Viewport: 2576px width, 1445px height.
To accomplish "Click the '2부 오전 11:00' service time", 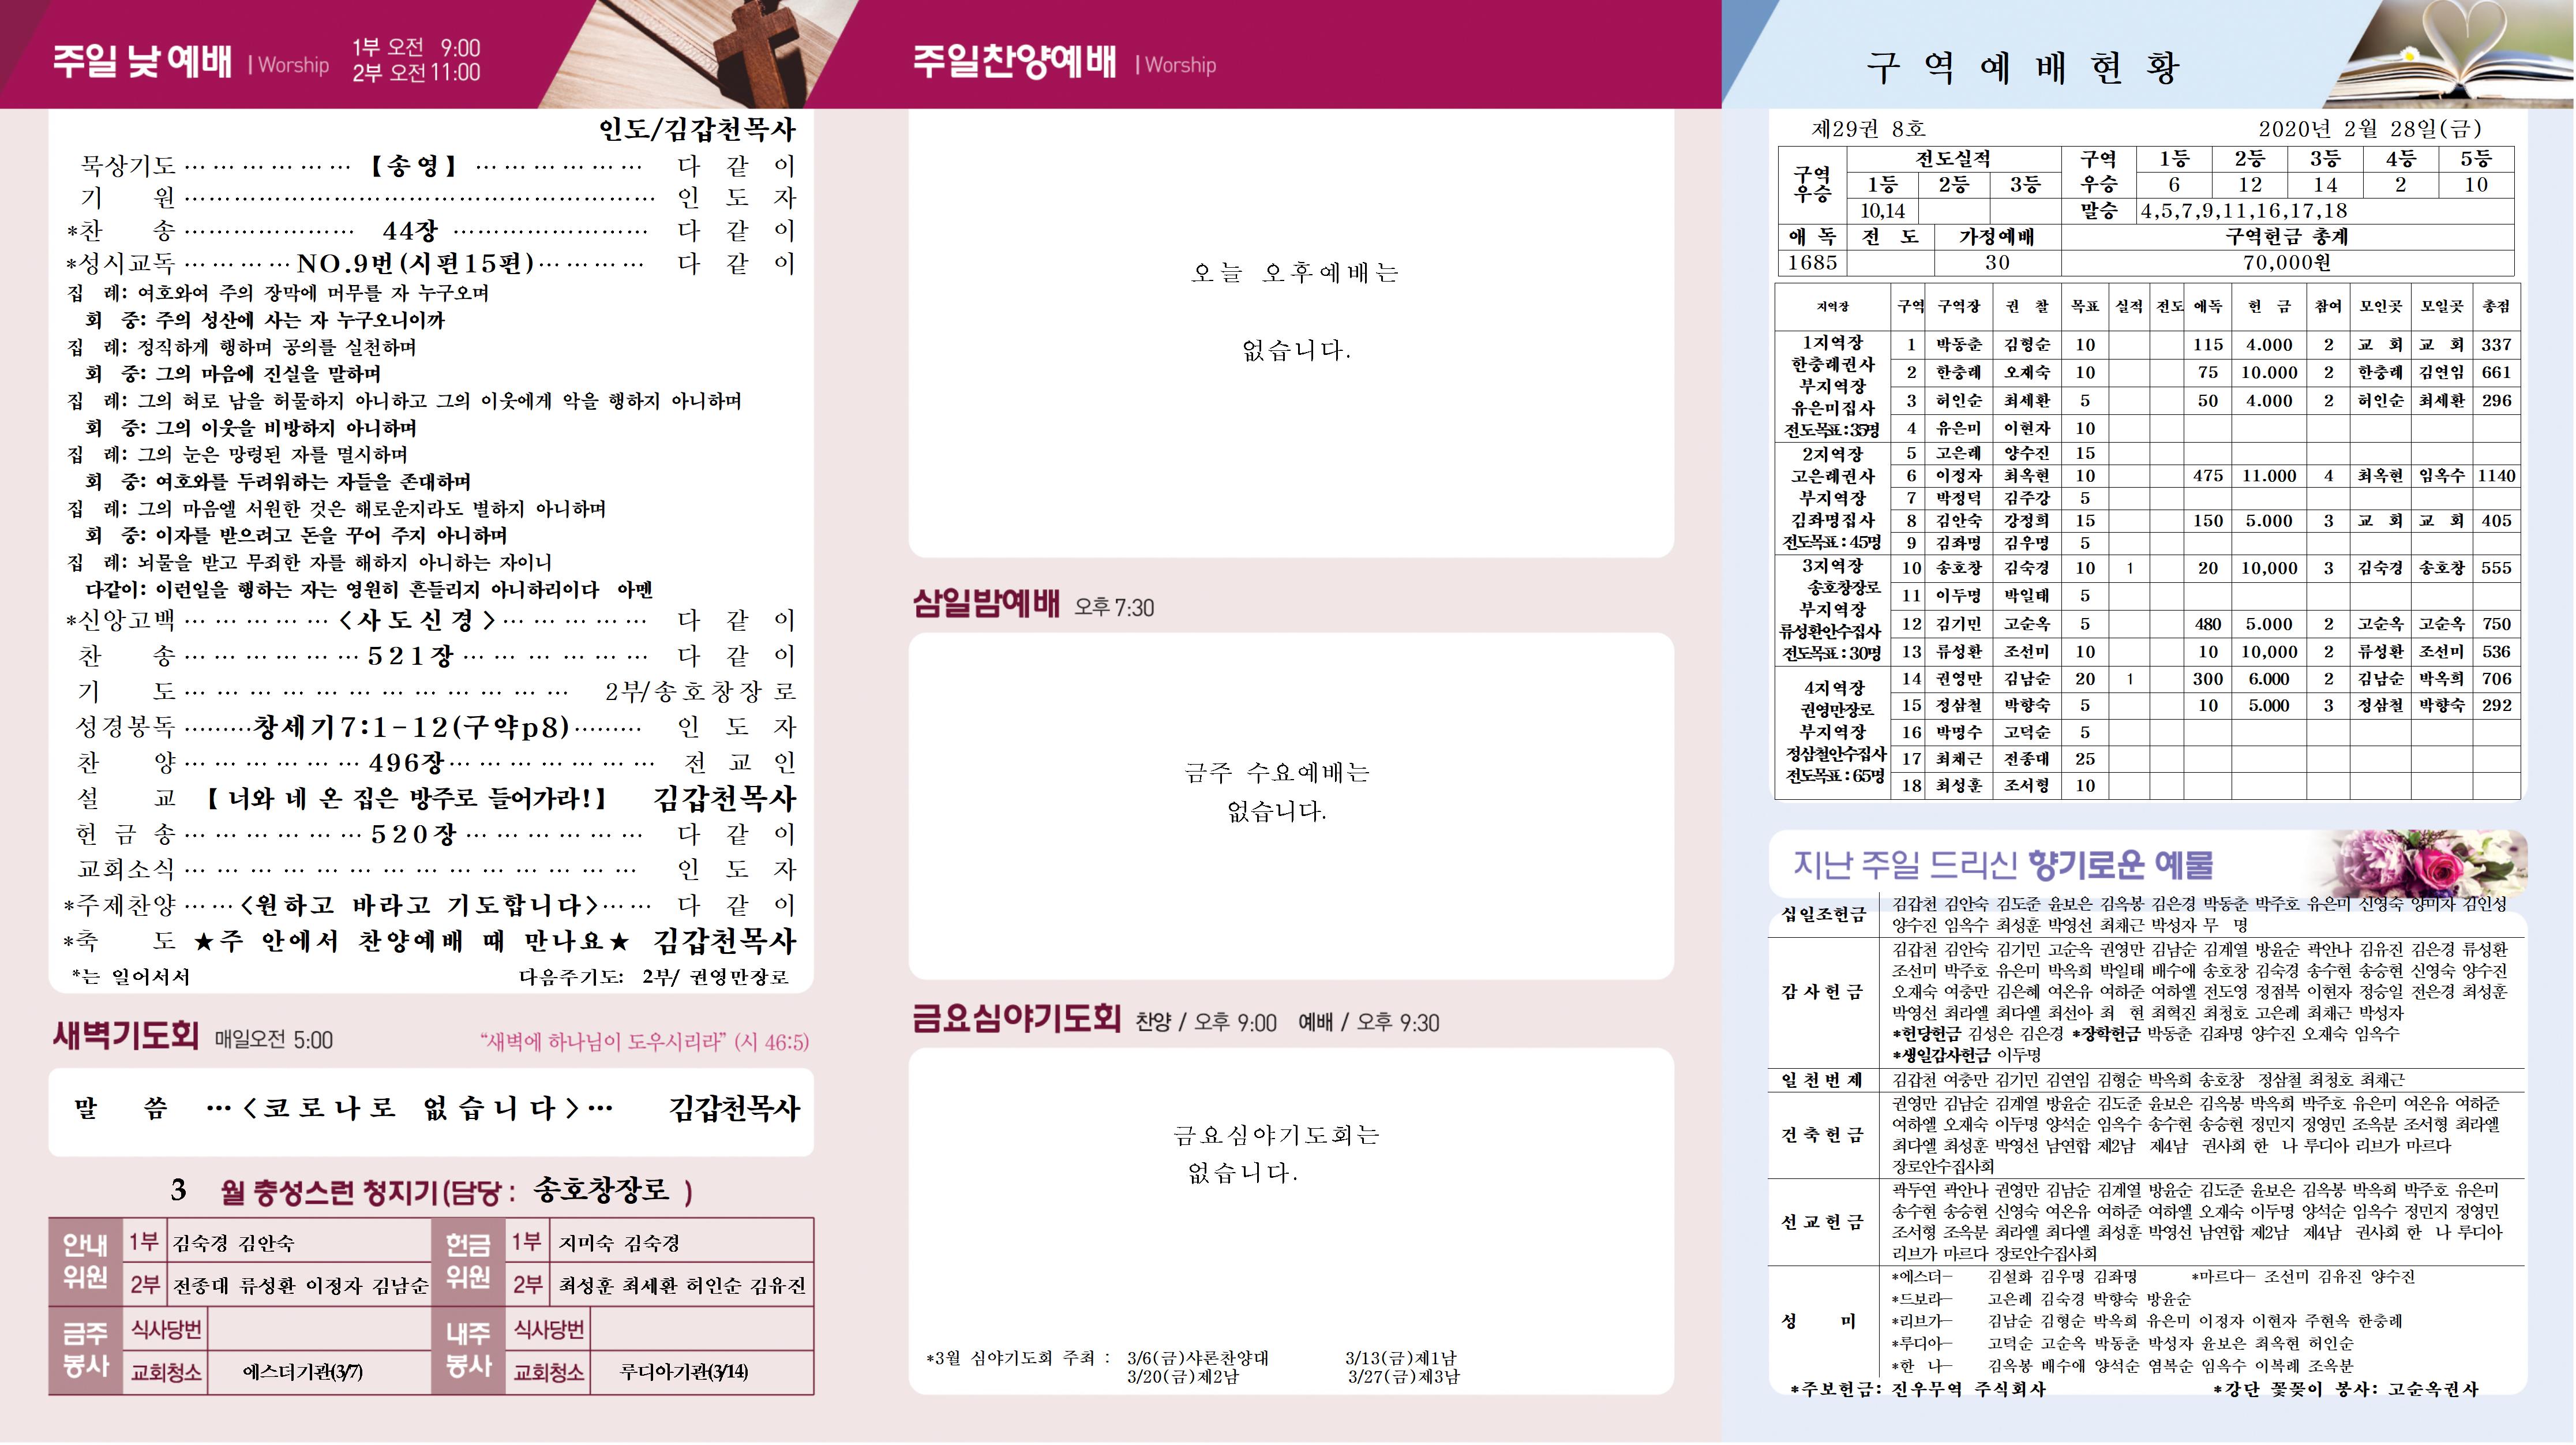I will click(x=416, y=73).
